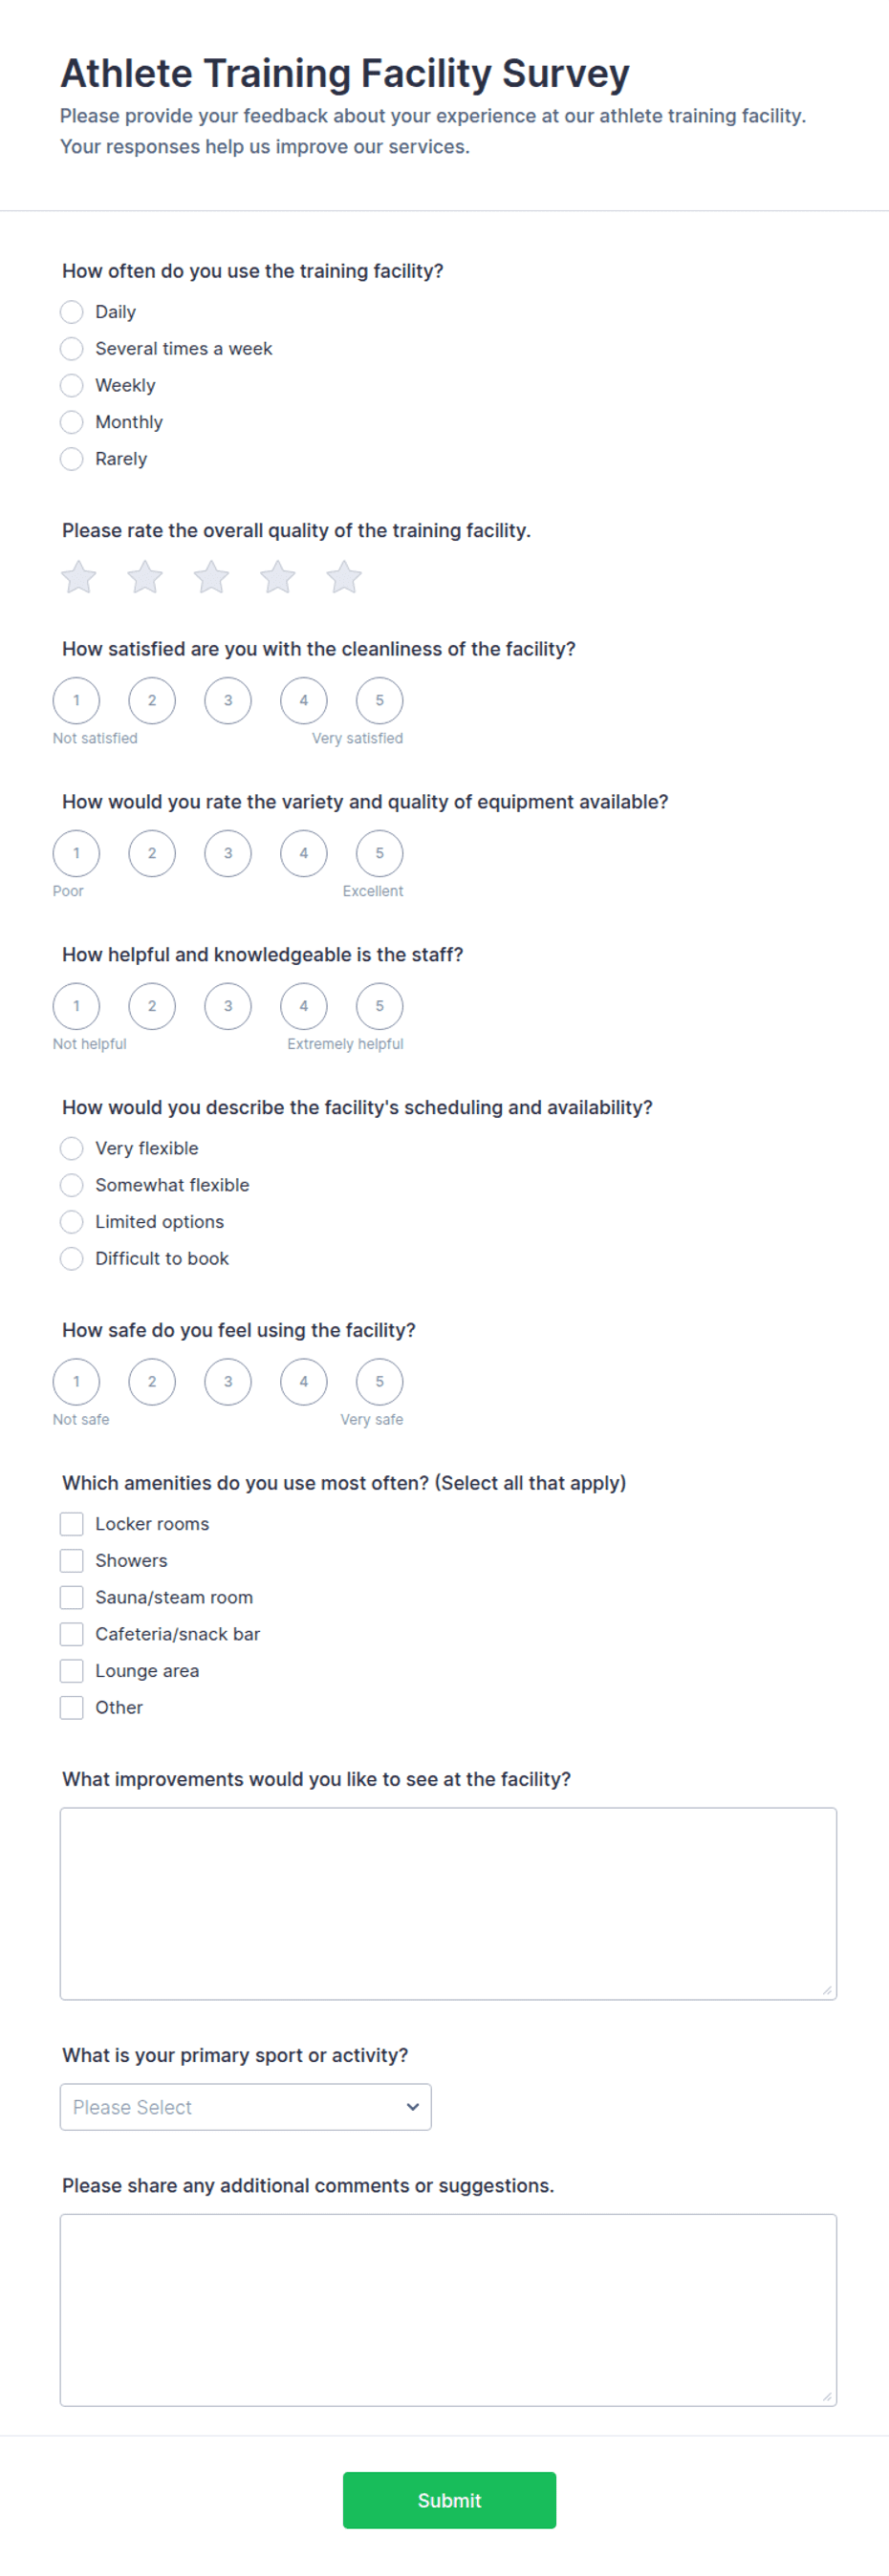Pick Difficult to book radio option
The height and width of the screenshot is (2576, 889).
click(x=72, y=1258)
